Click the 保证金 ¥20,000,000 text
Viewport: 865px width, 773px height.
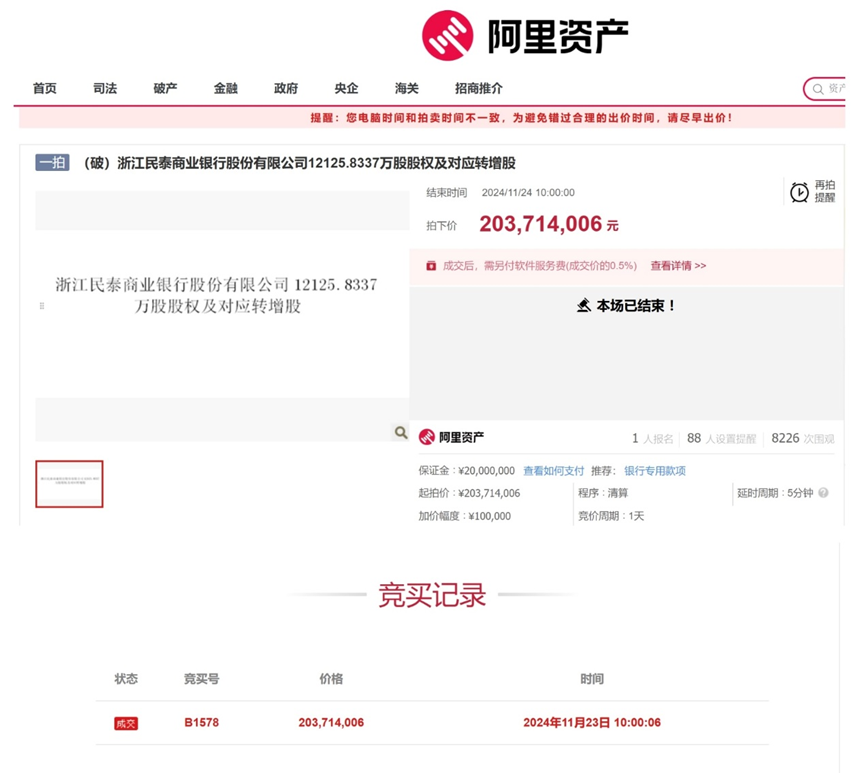tap(466, 471)
